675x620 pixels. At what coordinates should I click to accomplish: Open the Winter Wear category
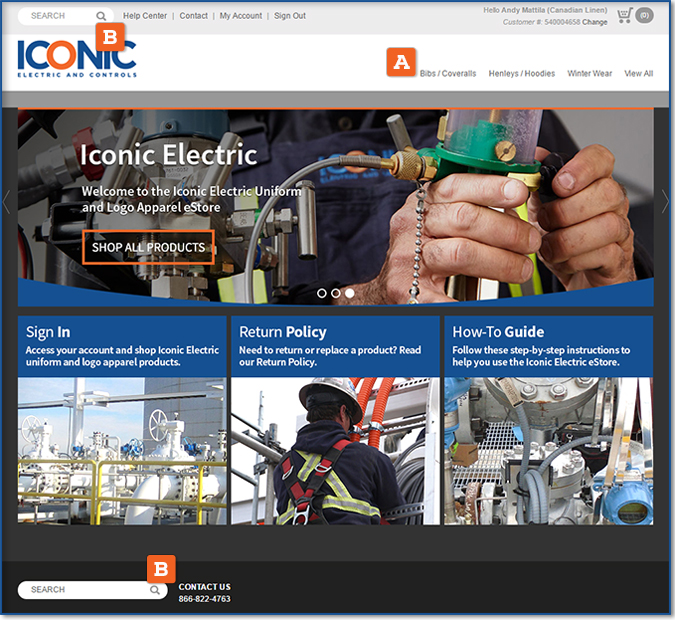tap(589, 74)
